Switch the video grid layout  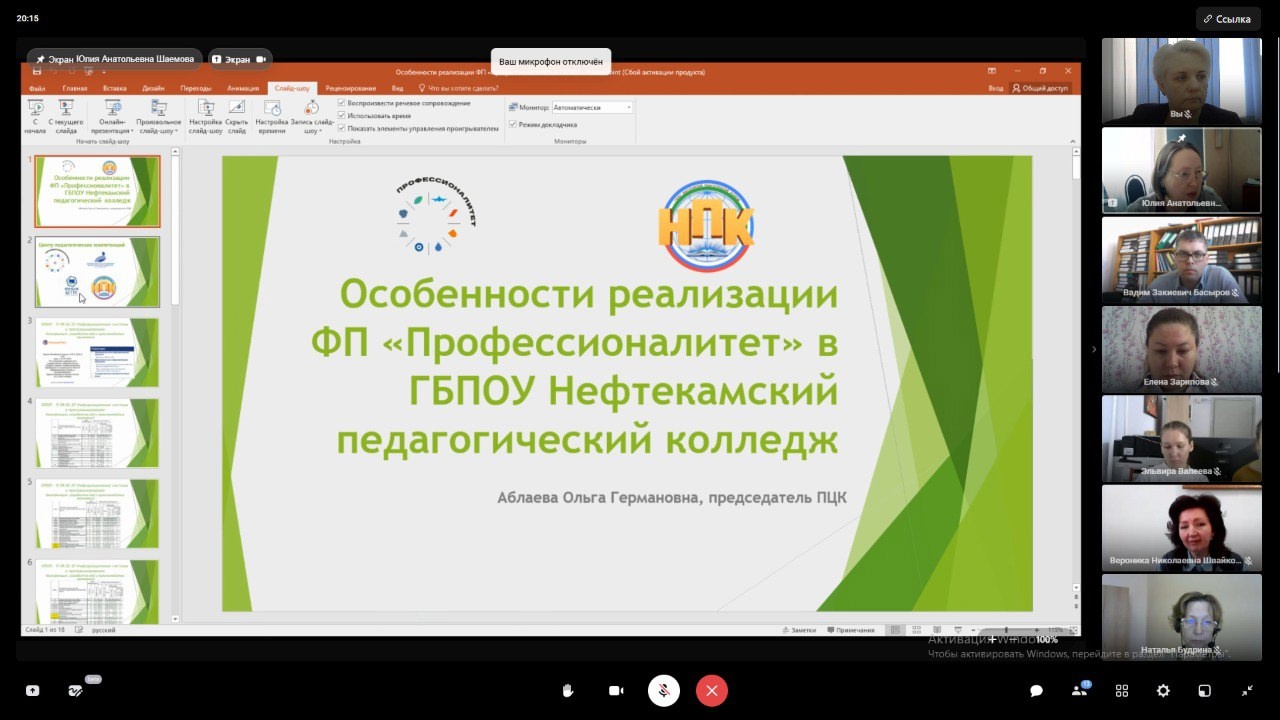(1121, 691)
